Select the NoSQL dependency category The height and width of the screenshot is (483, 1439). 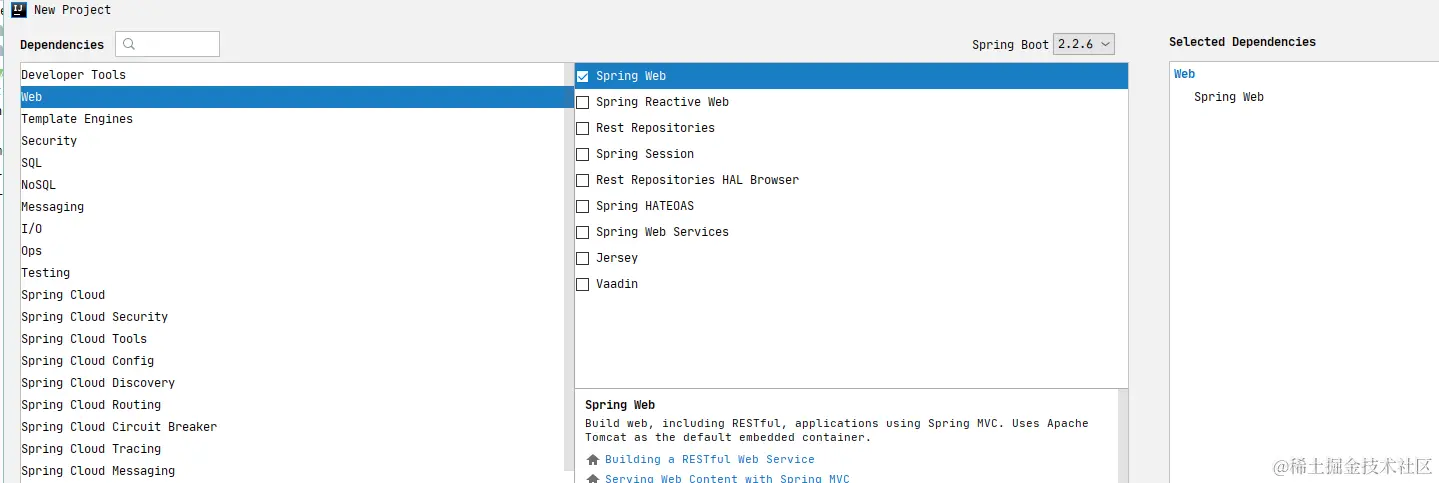point(39,185)
